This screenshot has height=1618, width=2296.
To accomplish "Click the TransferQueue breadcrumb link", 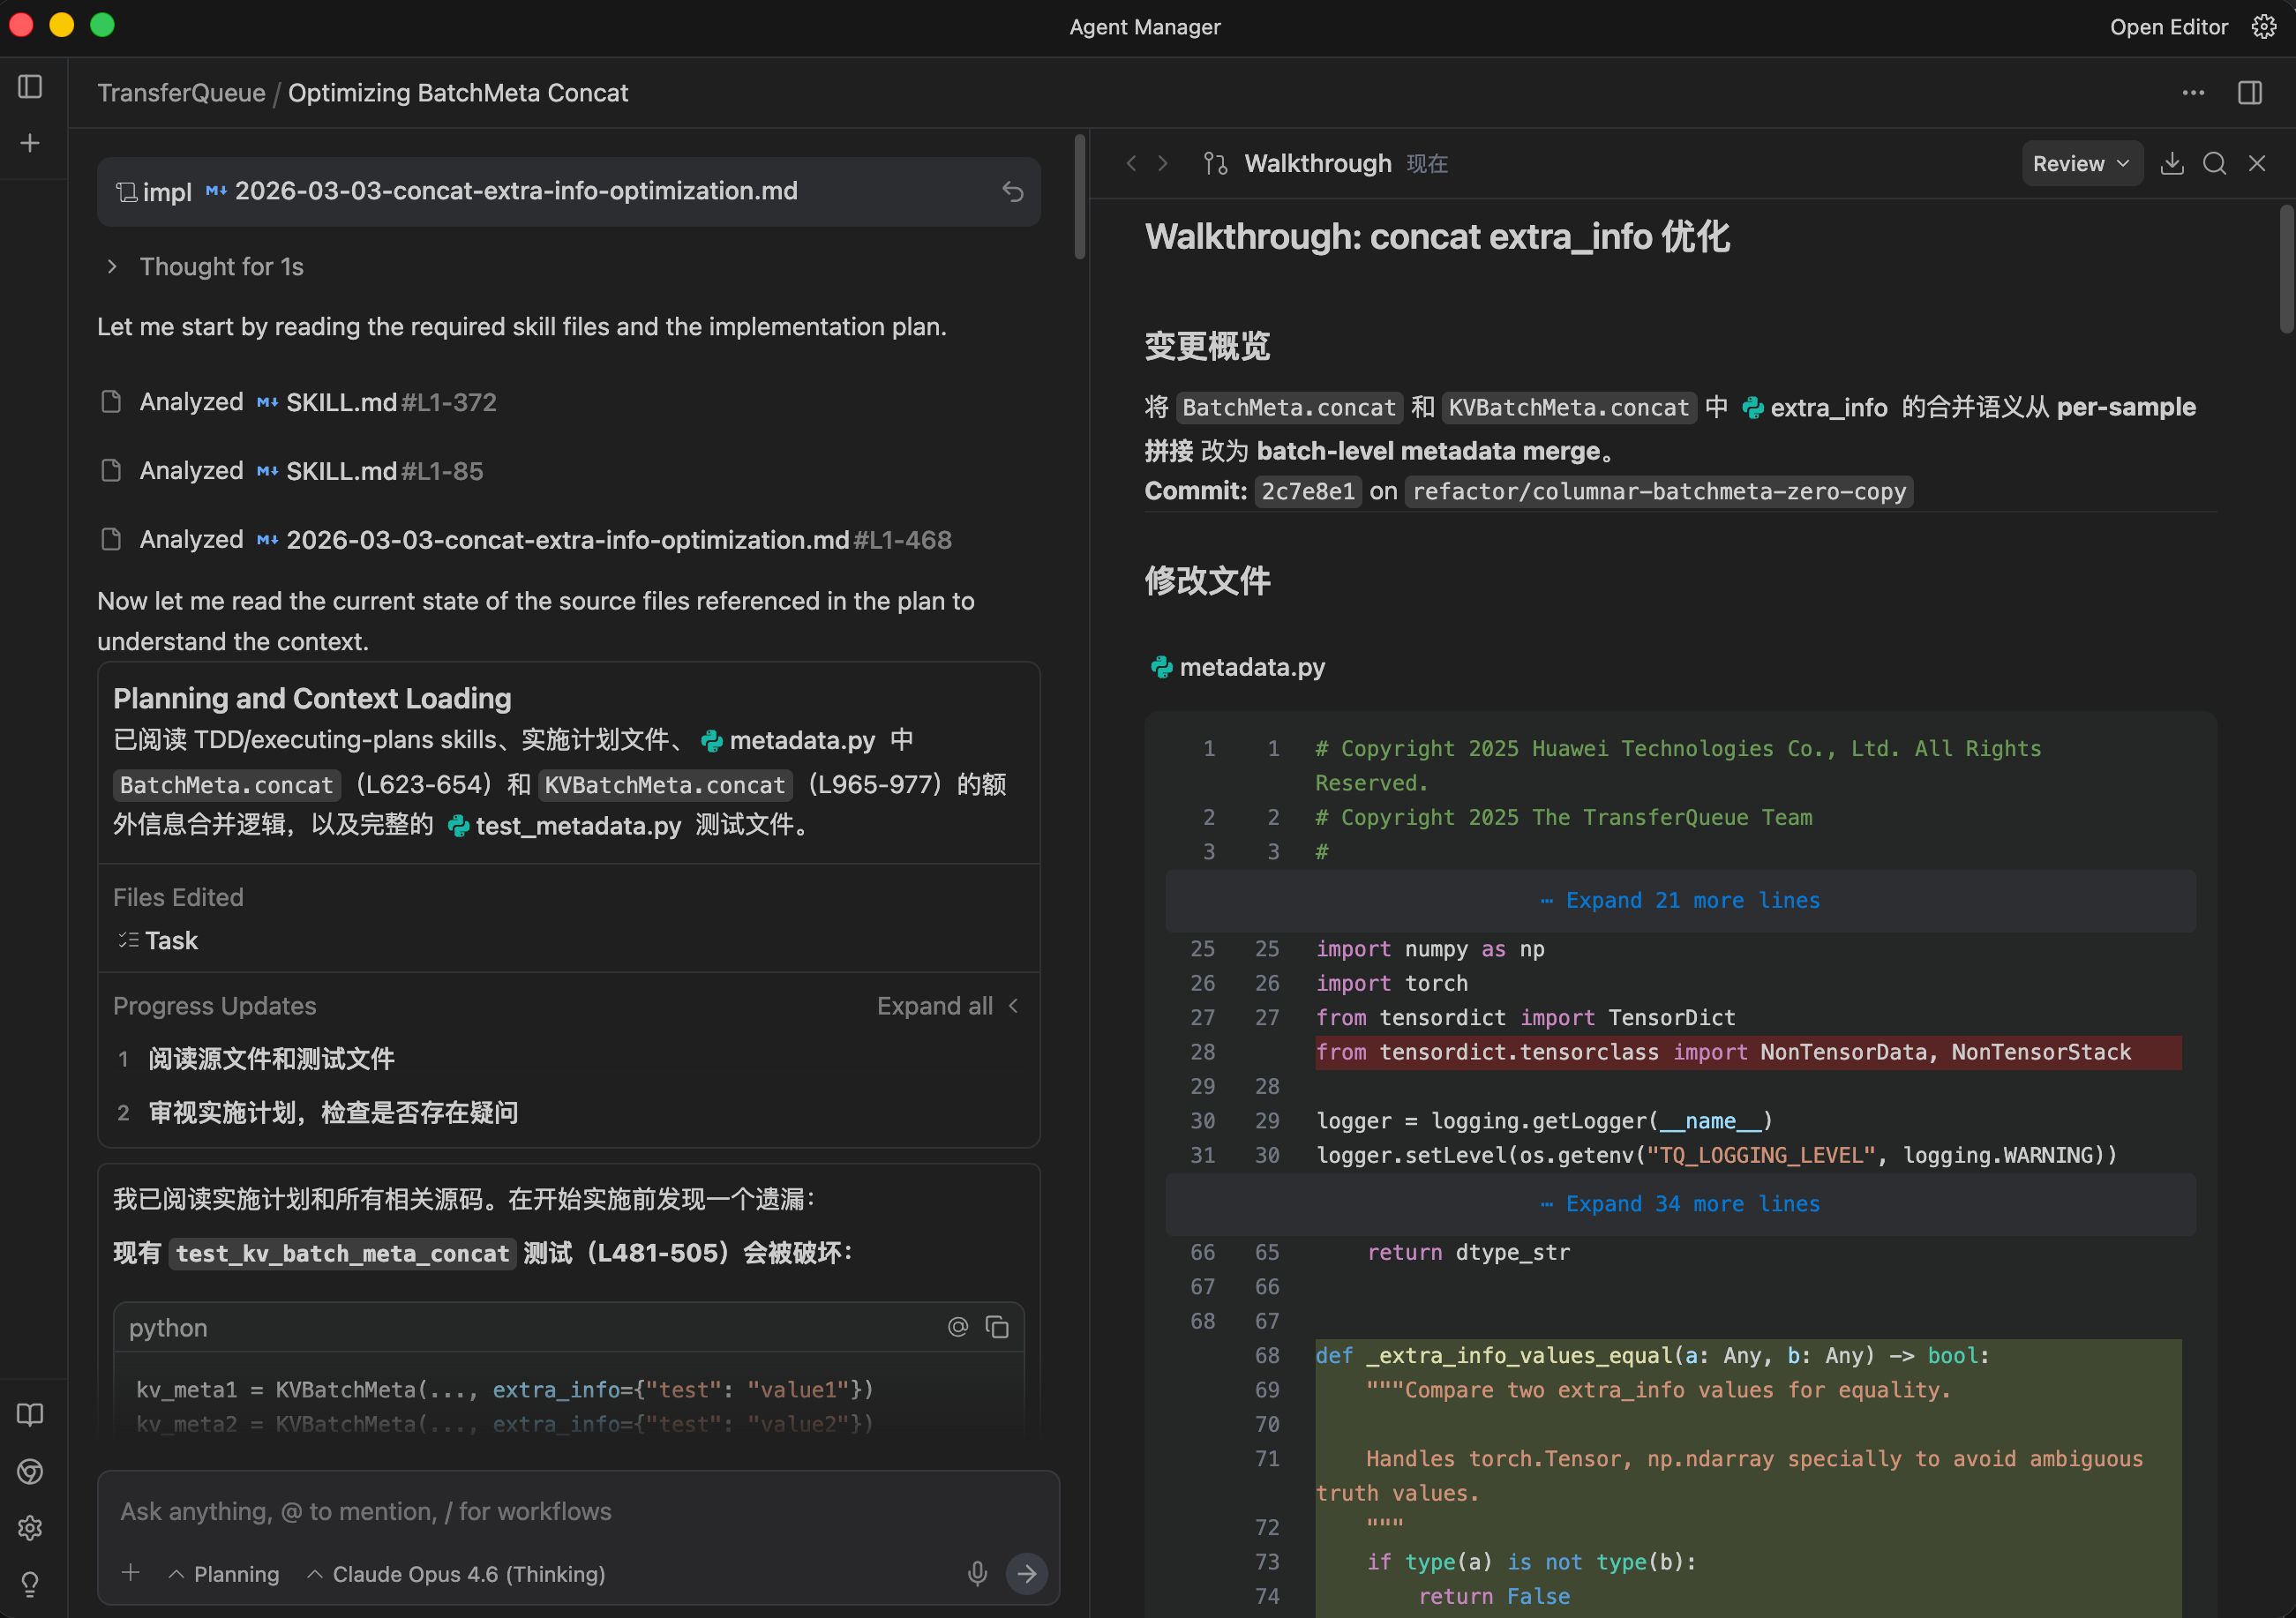I will point(181,93).
